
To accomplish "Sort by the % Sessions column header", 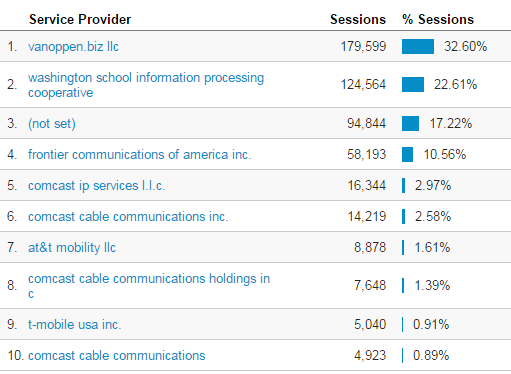I will [438, 19].
